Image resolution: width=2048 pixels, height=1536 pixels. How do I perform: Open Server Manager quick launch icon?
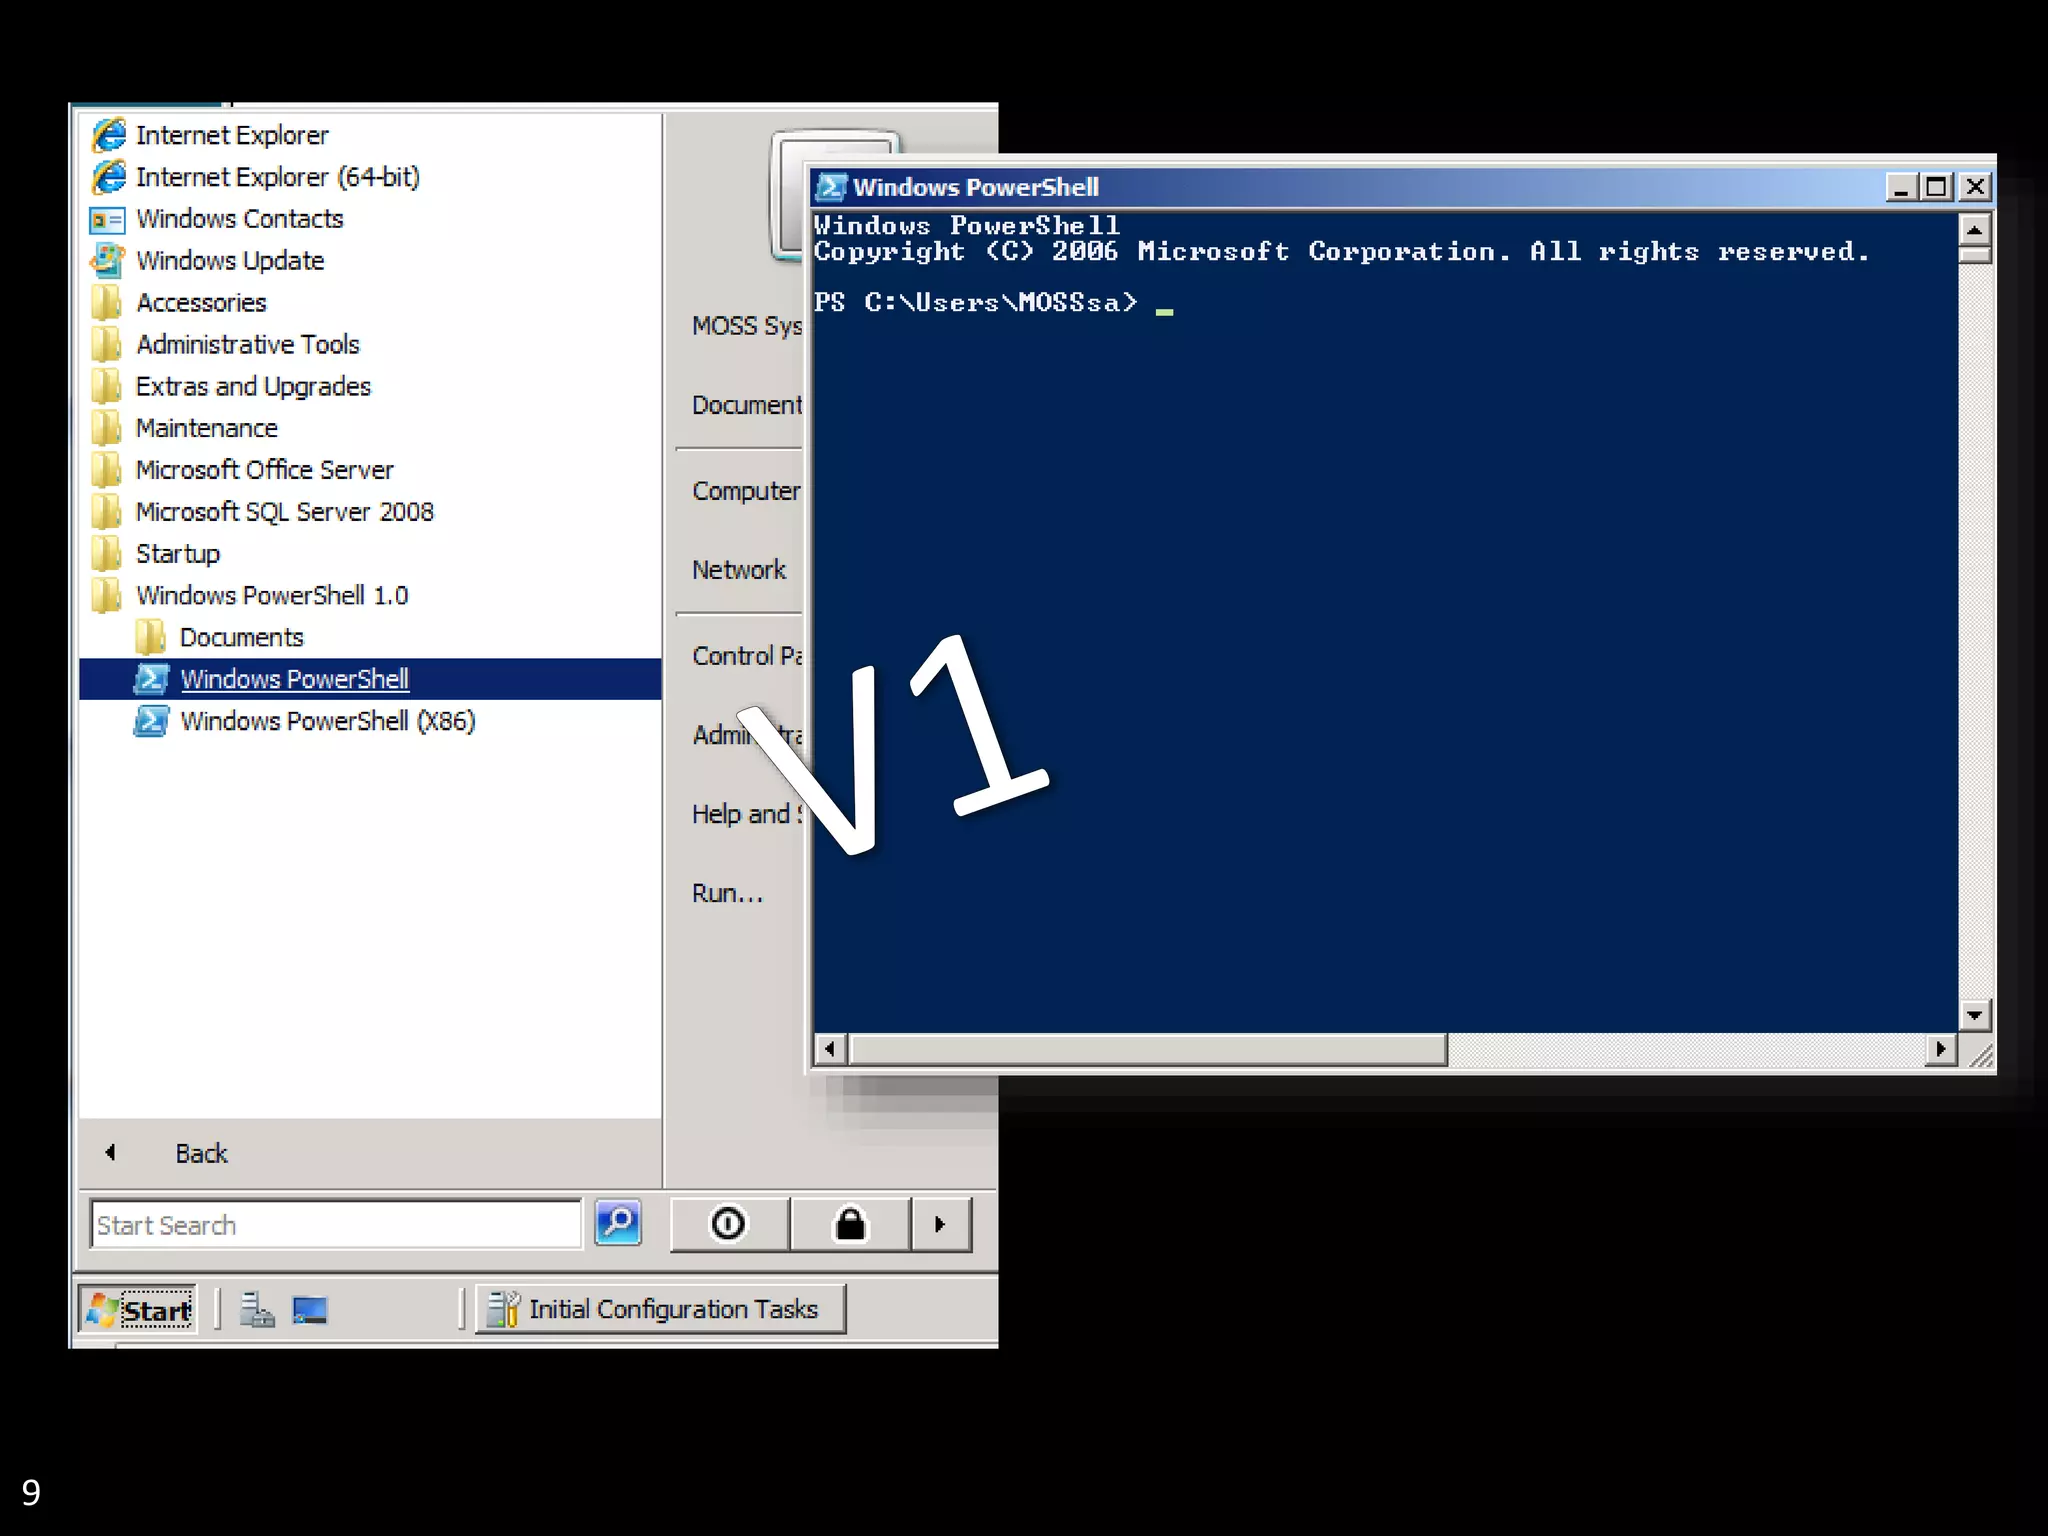tap(257, 1310)
